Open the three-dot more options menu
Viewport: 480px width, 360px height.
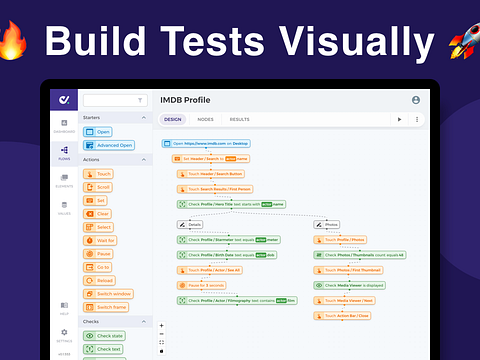point(417,119)
